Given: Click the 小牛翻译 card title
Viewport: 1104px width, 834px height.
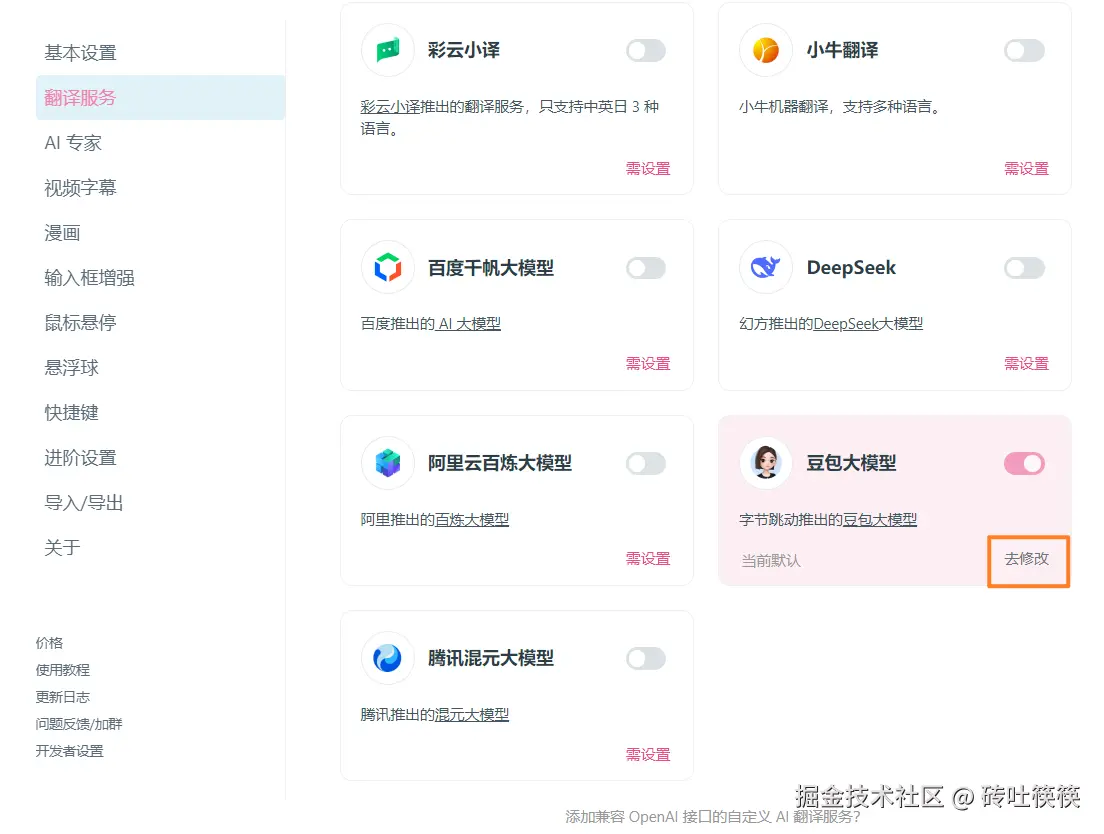Looking at the screenshot, I should coord(843,51).
